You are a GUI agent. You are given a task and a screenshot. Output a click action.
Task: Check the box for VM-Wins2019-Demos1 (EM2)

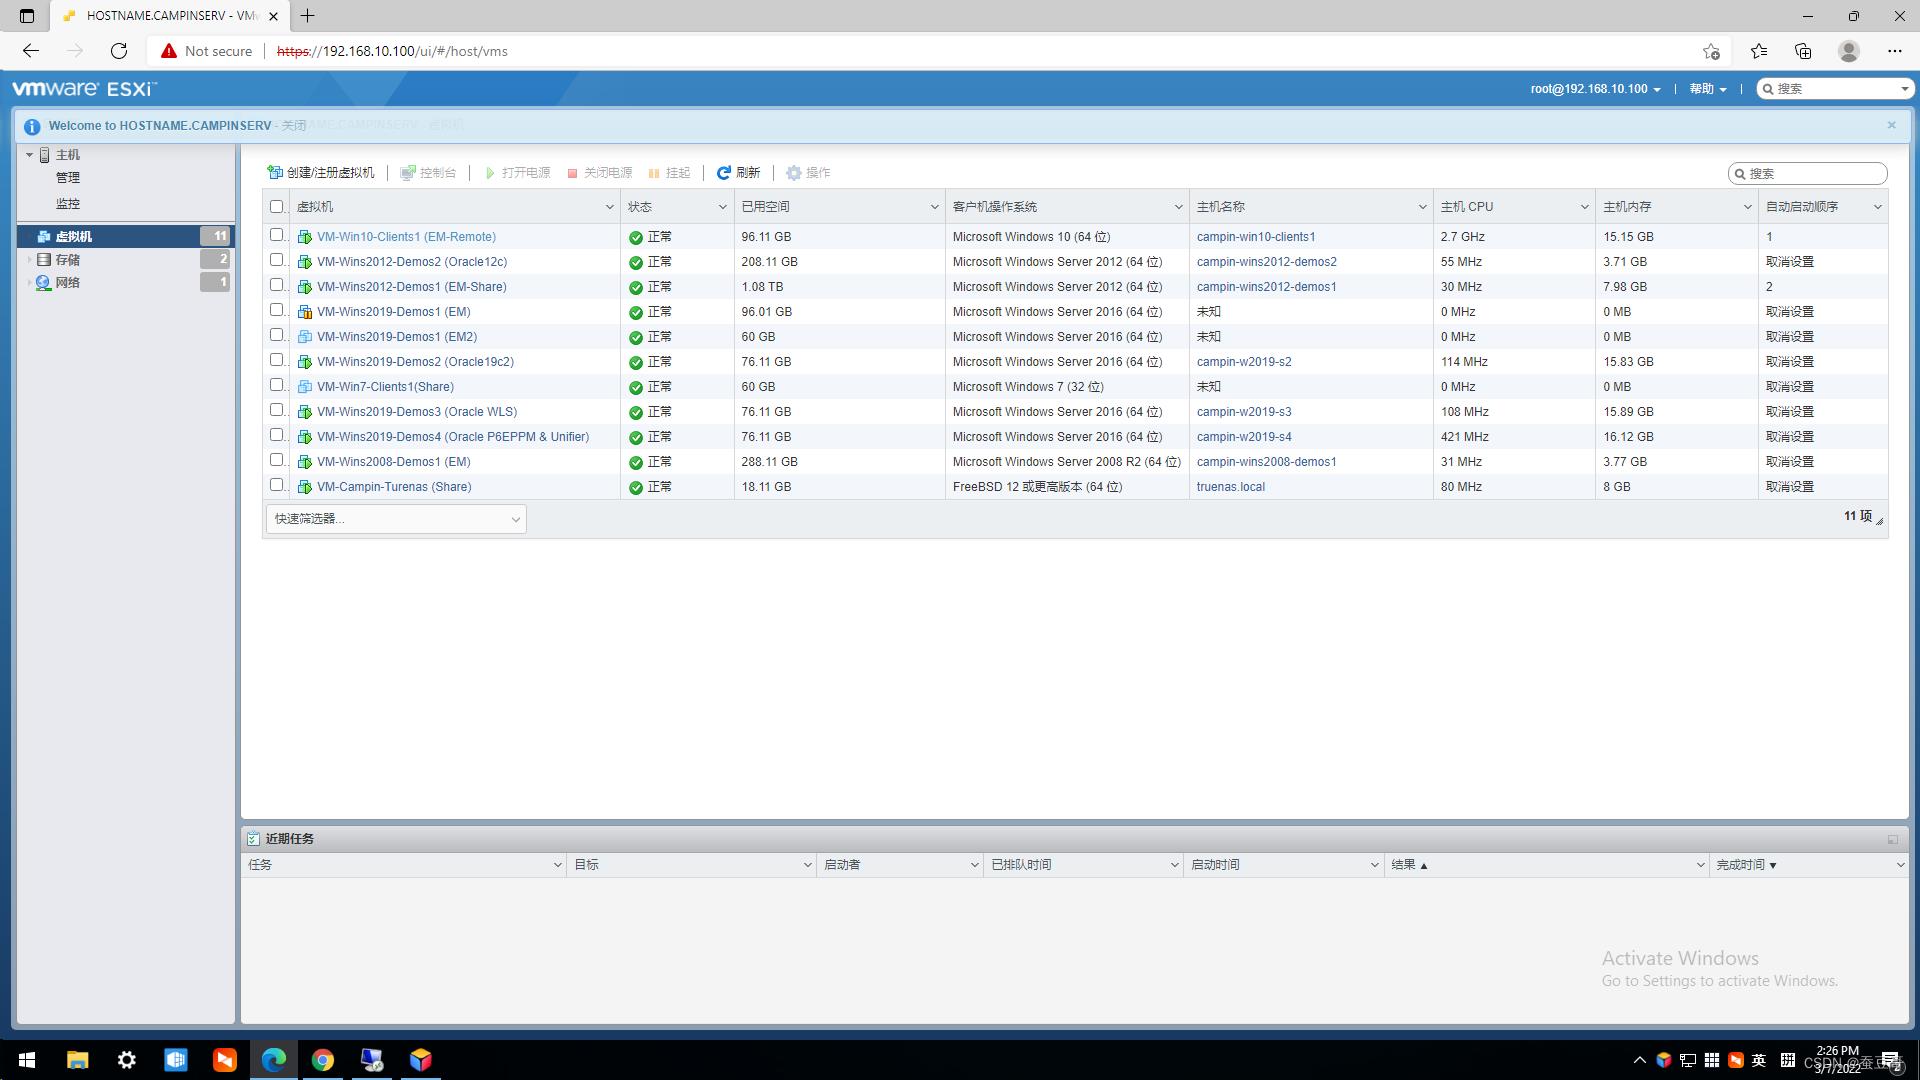pos(277,335)
